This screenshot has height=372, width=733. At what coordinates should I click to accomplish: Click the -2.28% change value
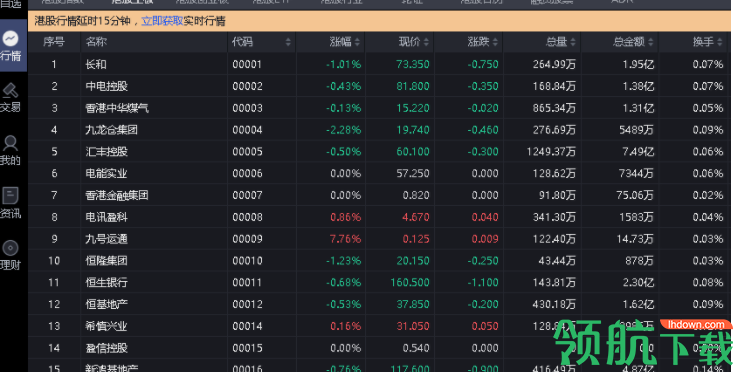click(344, 129)
